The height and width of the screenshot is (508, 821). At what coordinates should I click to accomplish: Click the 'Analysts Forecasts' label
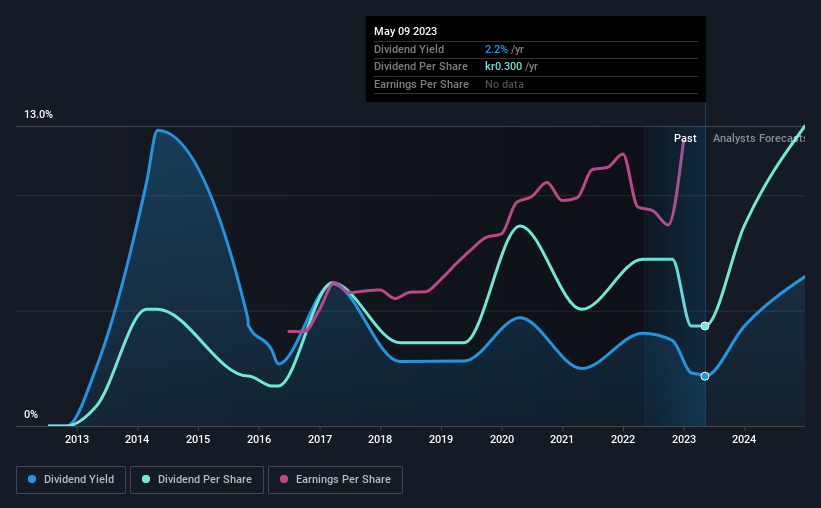[759, 138]
